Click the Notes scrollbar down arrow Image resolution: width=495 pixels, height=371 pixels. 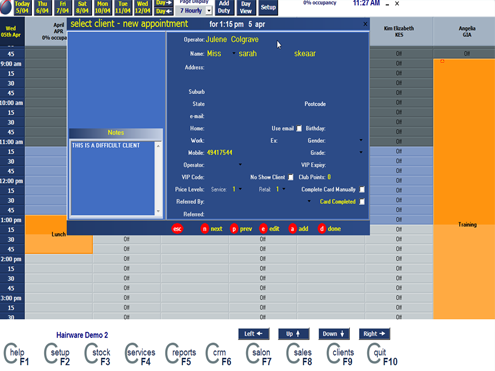pyautogui.click(x=158, y=211)
